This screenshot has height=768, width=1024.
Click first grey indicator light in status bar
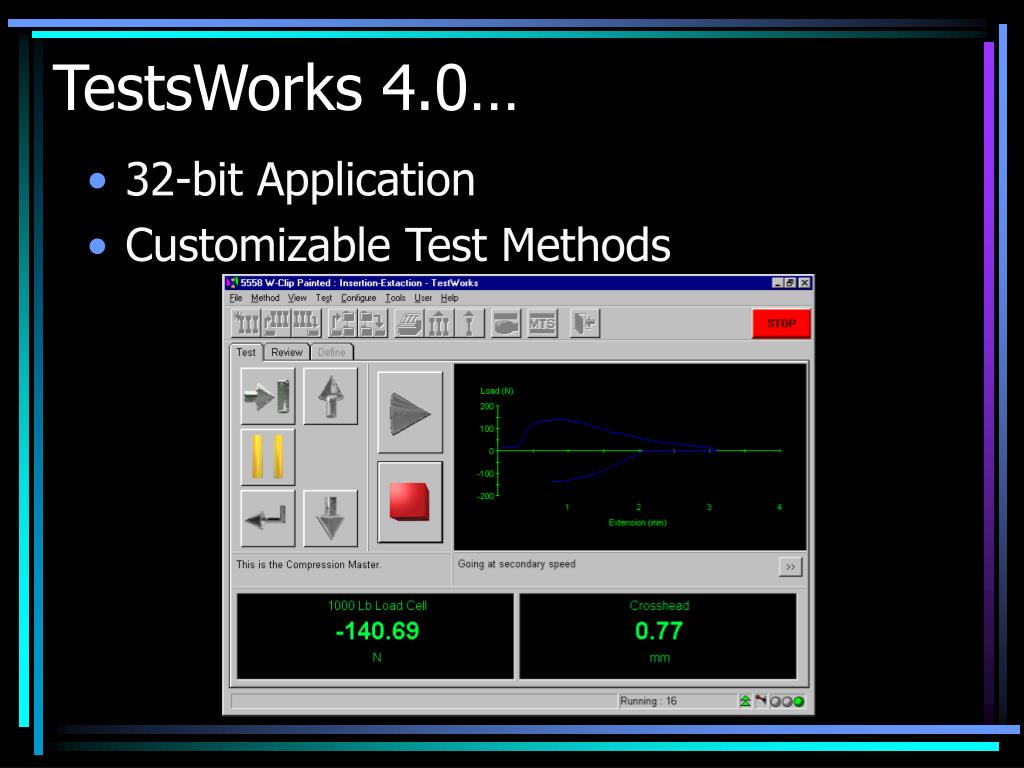coord(776,701)
